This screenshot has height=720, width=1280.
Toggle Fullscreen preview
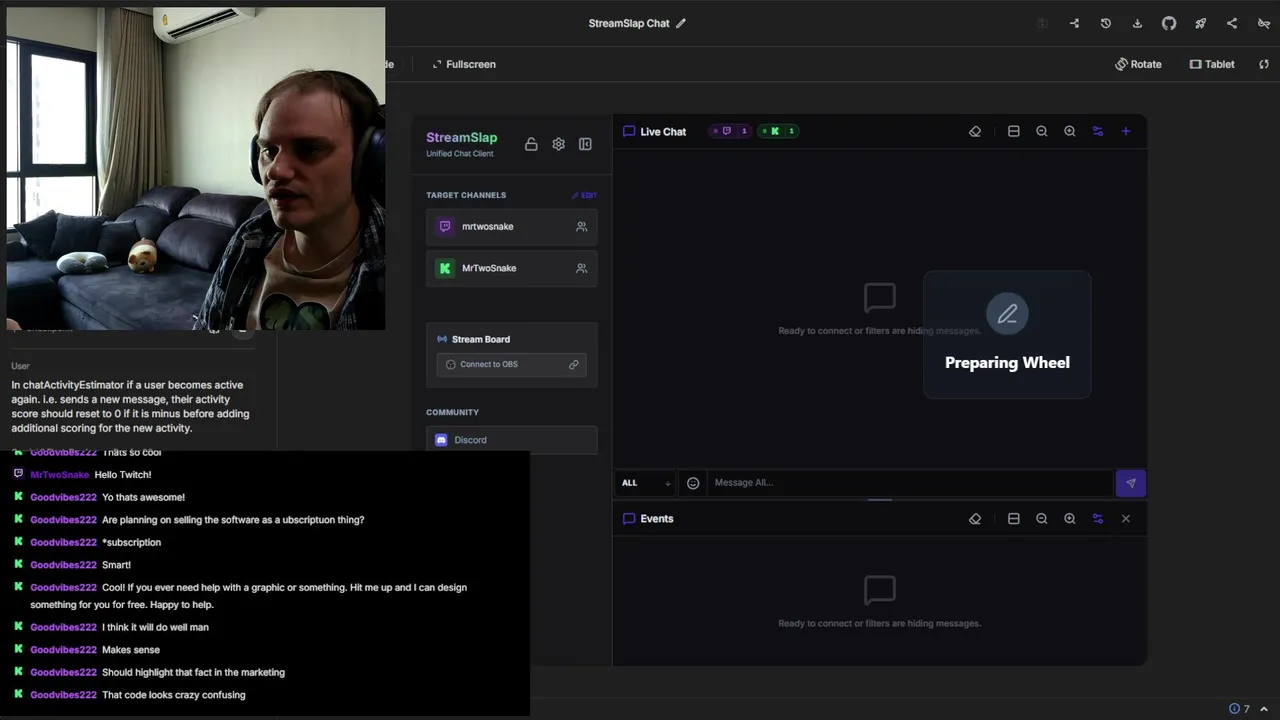point(464,64)
